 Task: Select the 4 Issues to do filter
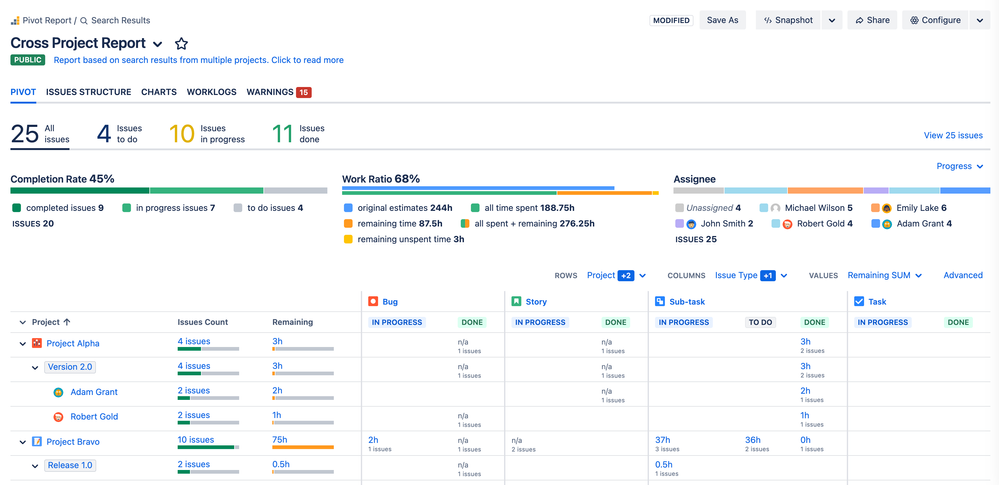tap(119, 134)
